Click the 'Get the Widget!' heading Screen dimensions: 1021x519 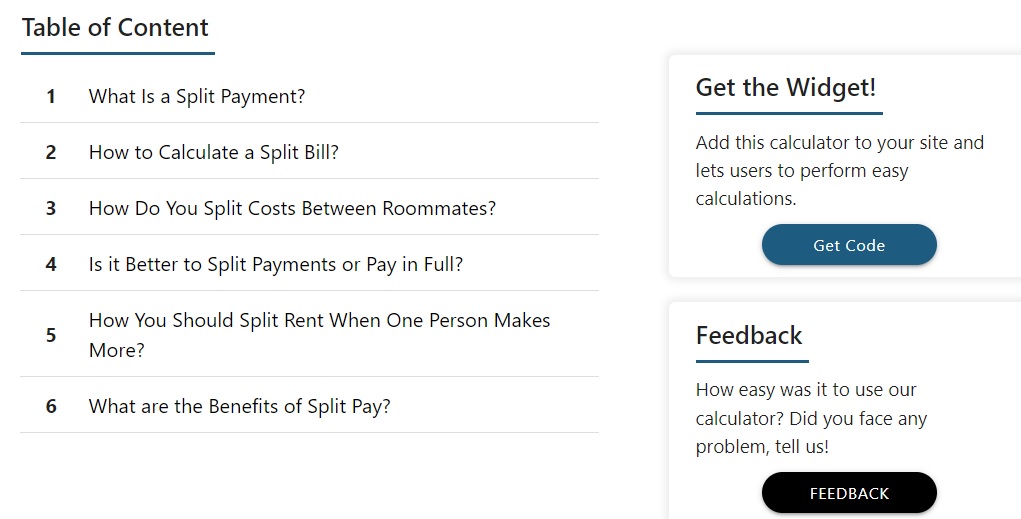pos(786,87)
